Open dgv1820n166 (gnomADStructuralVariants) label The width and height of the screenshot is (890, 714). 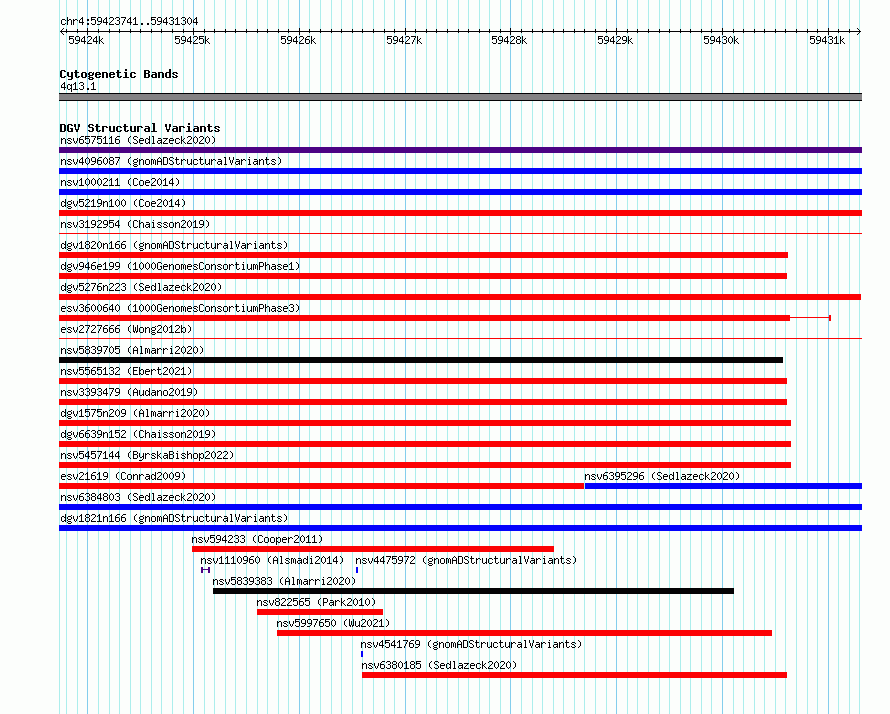click(x=174, y=245)
